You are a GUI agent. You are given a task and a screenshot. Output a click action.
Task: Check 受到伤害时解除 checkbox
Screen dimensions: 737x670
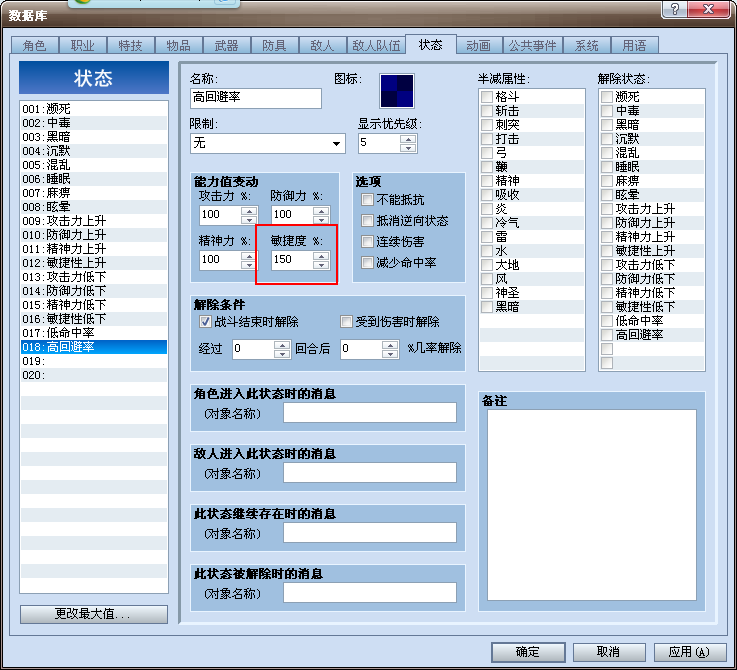click(346, 322)
